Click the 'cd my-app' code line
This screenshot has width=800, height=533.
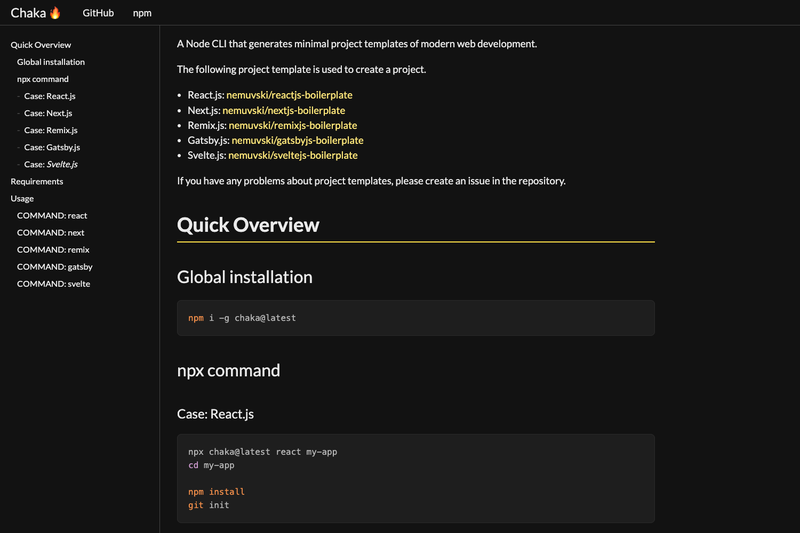click(x=211, y=465)
